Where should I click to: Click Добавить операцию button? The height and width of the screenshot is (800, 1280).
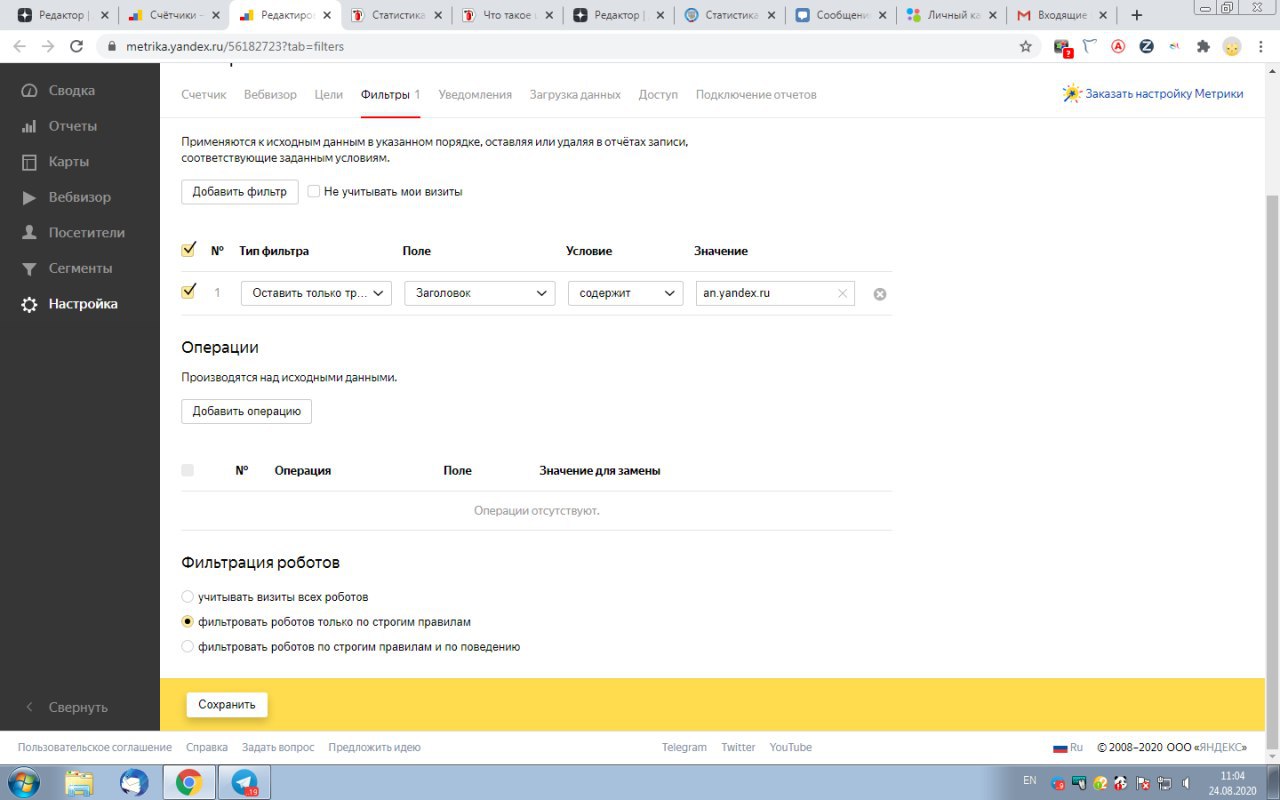[246, 411]
